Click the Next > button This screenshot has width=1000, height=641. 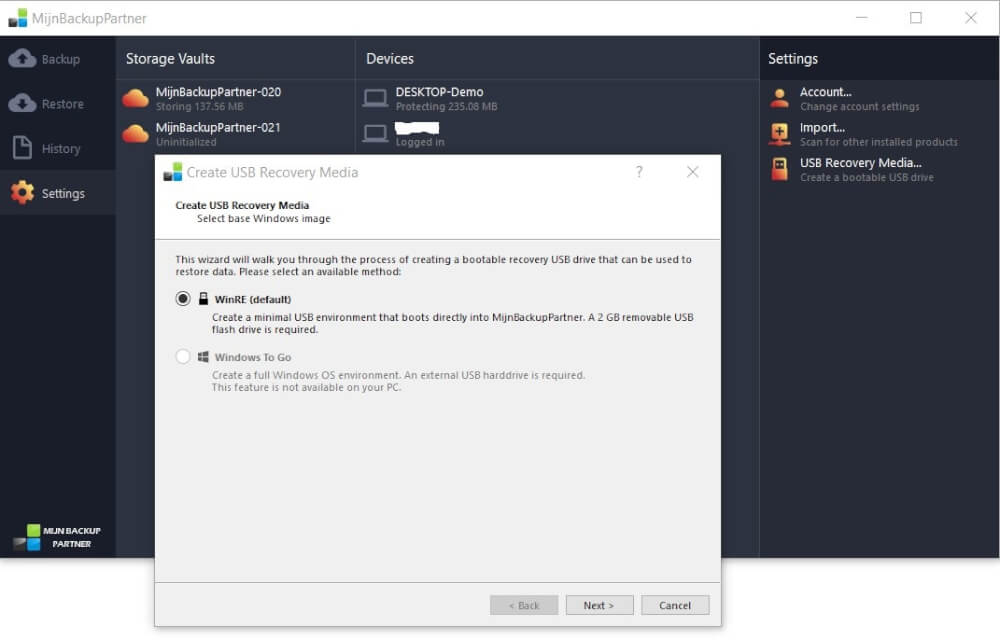tap(599, 605)
